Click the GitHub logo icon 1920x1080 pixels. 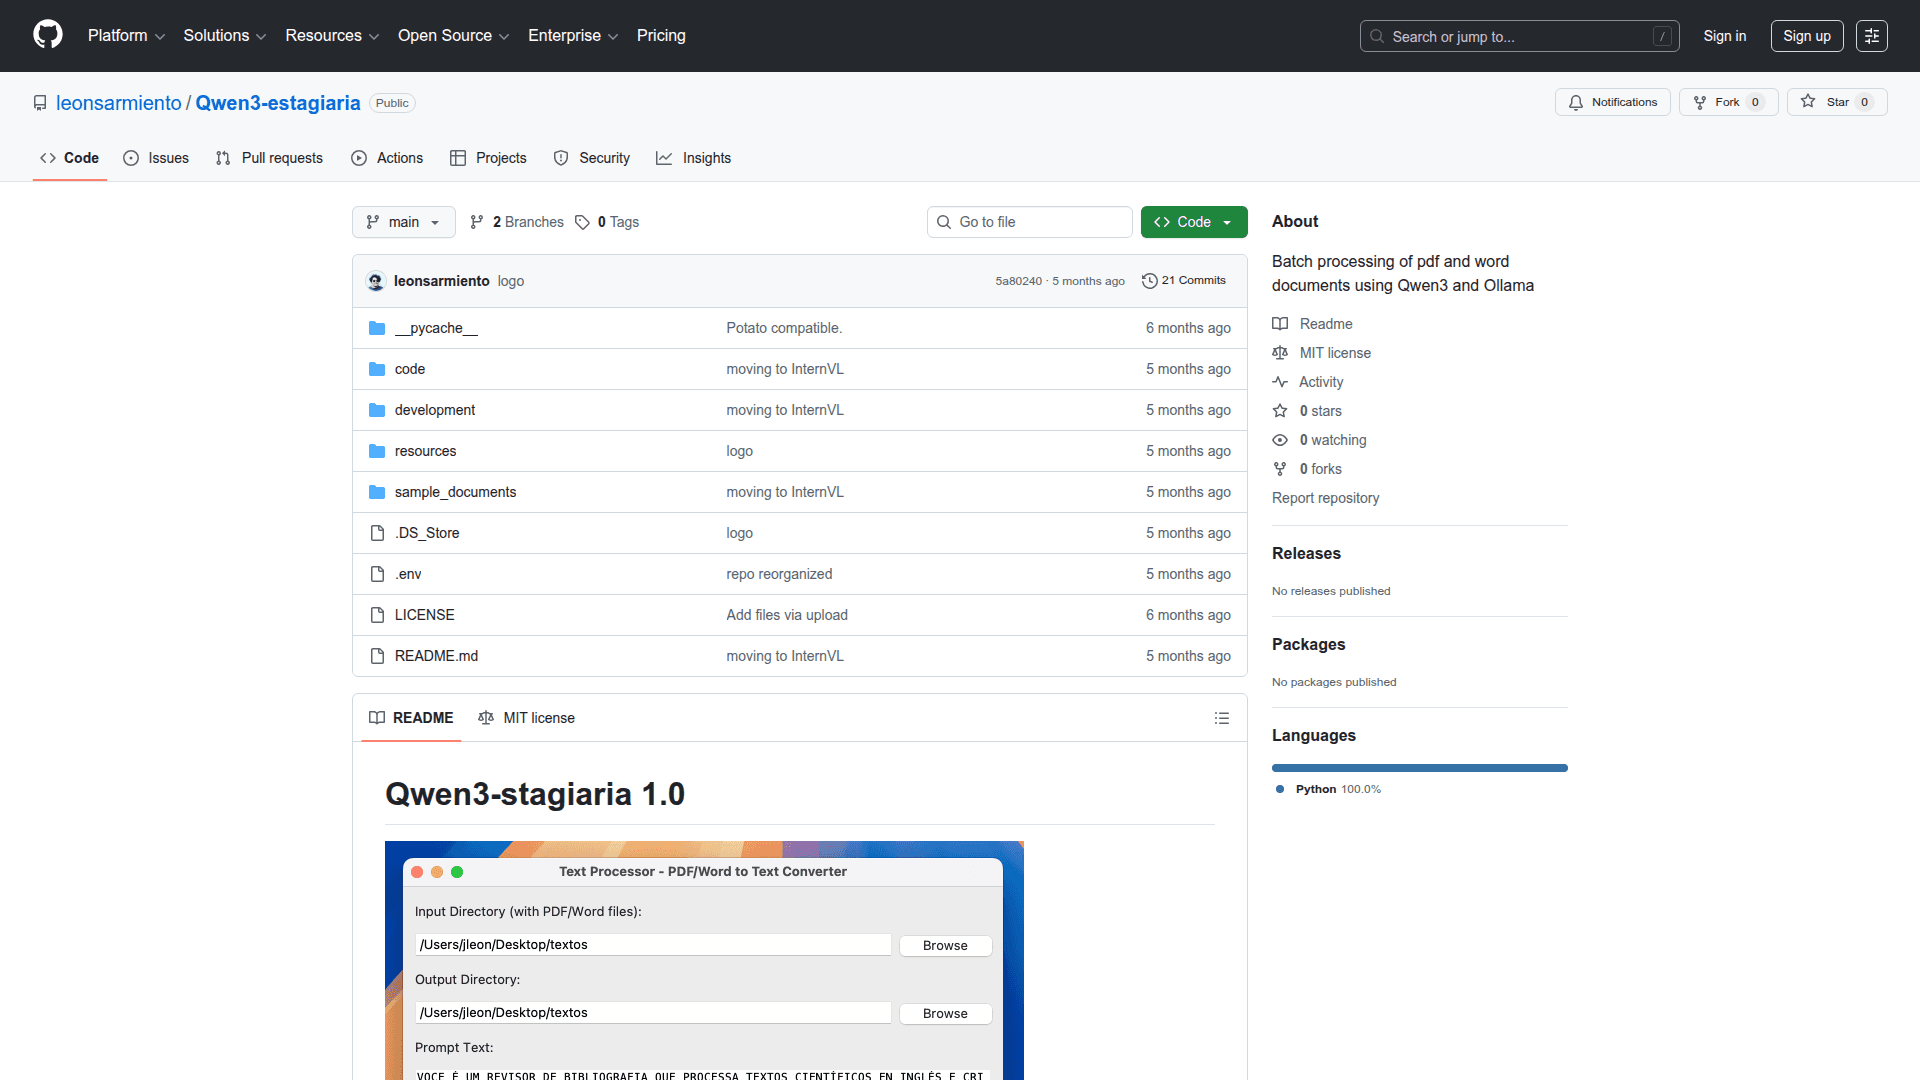pos(47,35)
